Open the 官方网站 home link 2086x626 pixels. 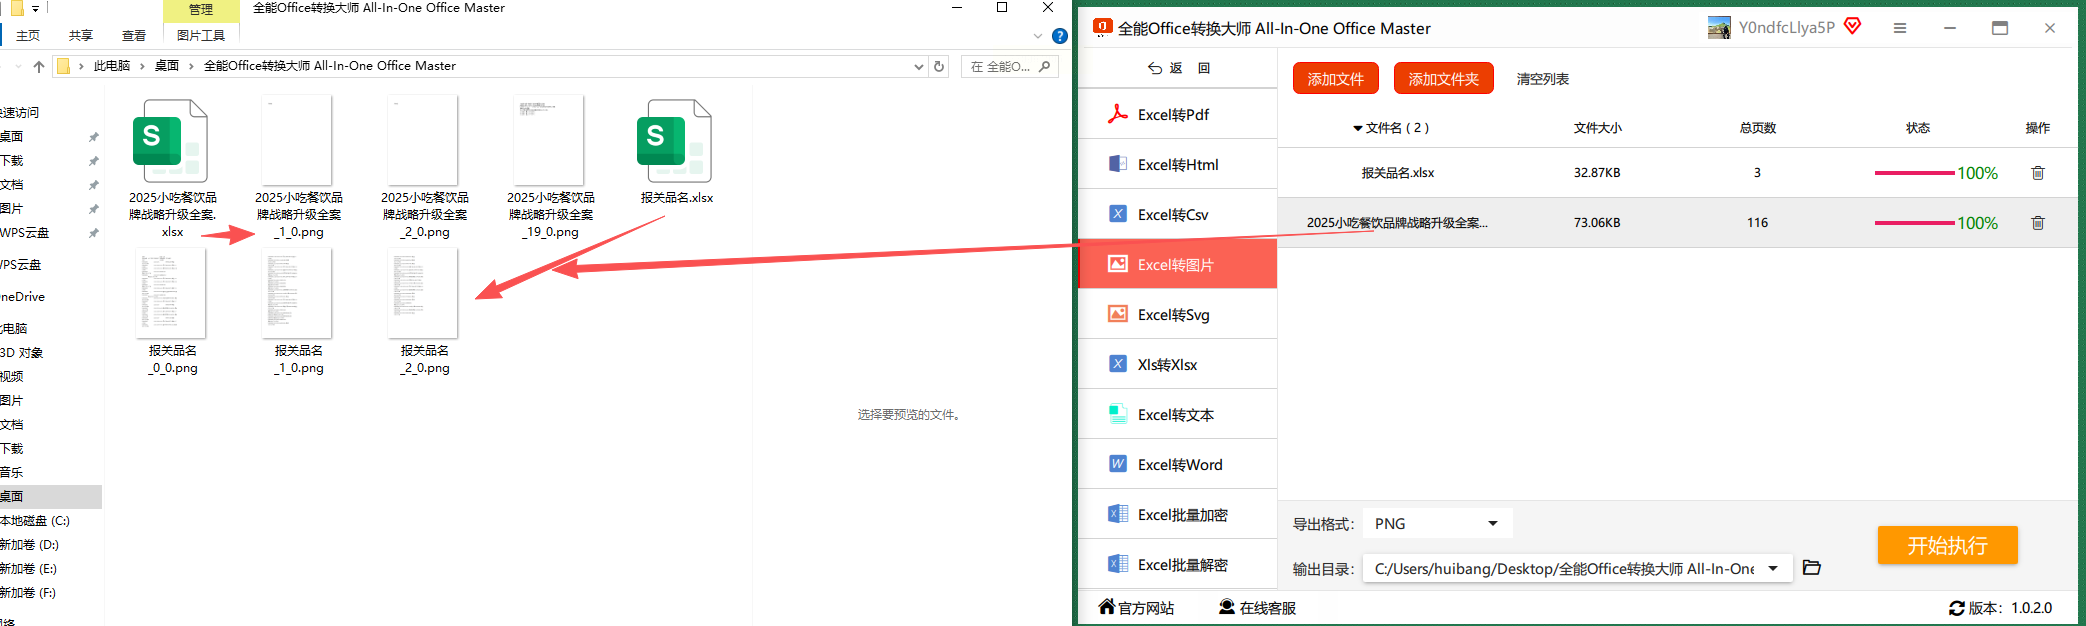(1136, 607)
